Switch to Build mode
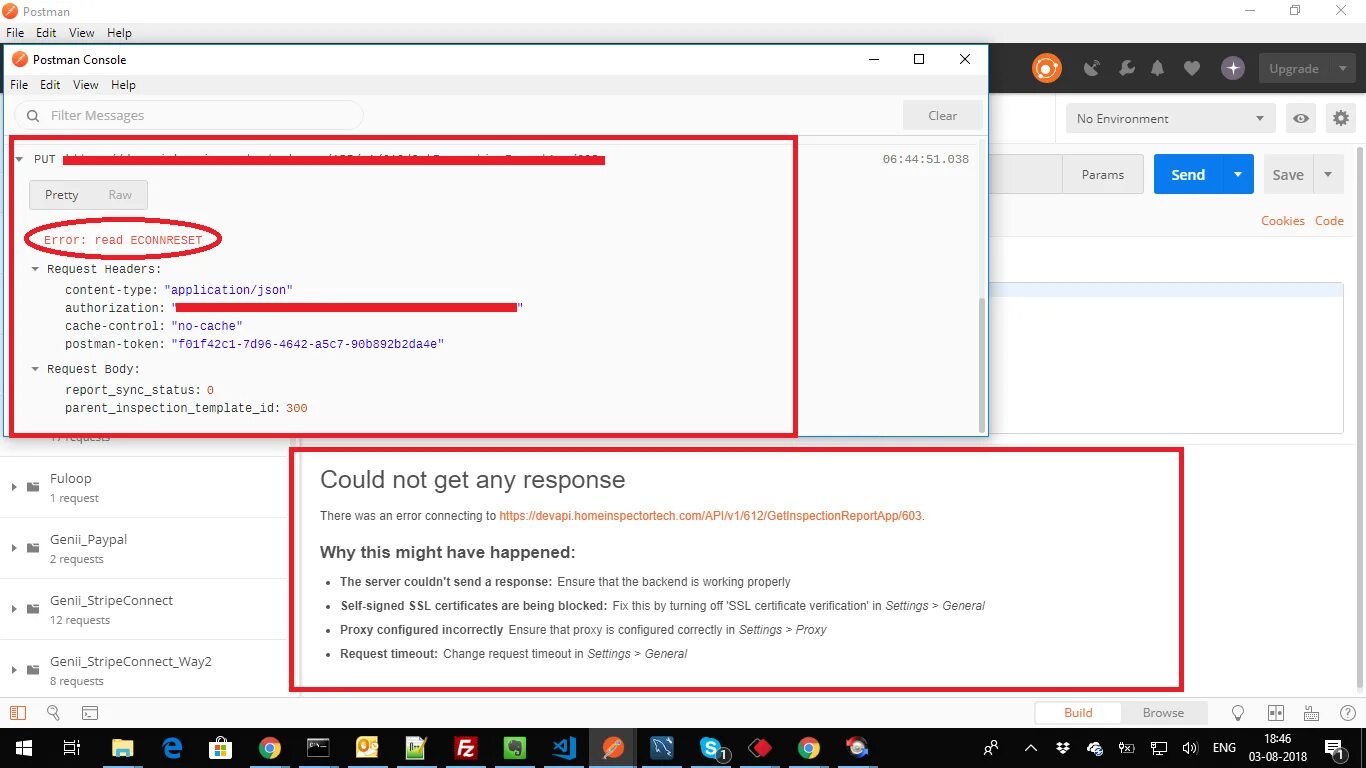Screen dimensions: 1366x768 click(x=1078, y=713)
